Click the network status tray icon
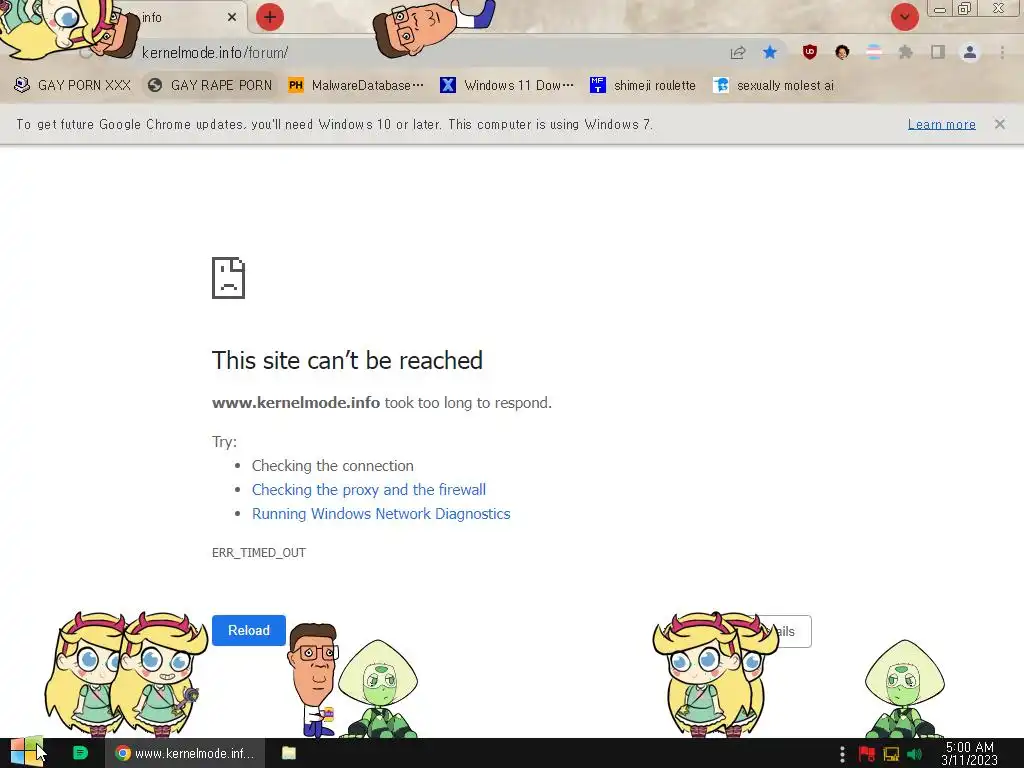The width and height of the screenshot is (1024, 768). [891, 754]
